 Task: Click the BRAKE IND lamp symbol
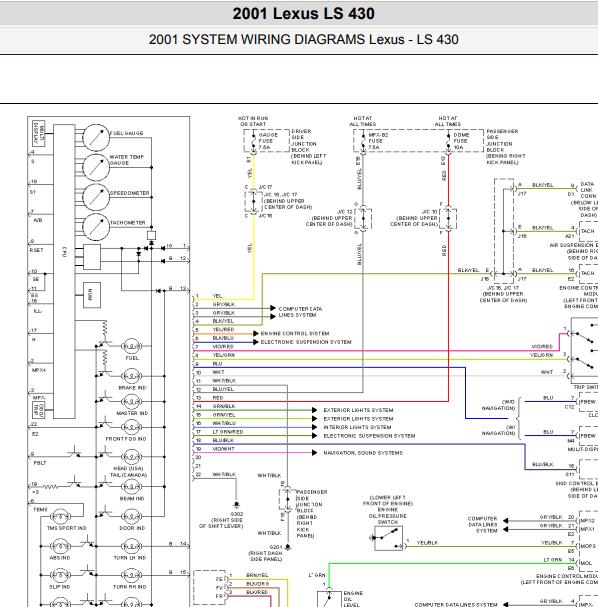point(132,376)
